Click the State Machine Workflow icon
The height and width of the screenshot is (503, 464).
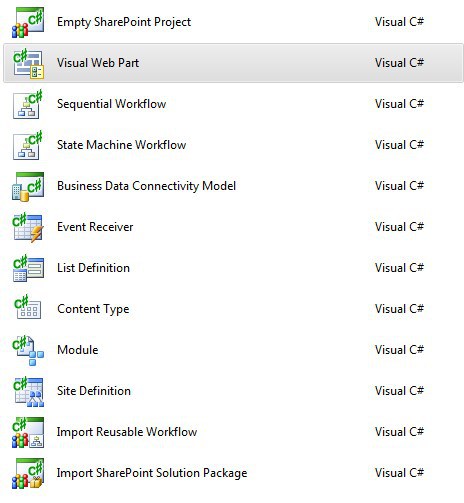point(28,145)
